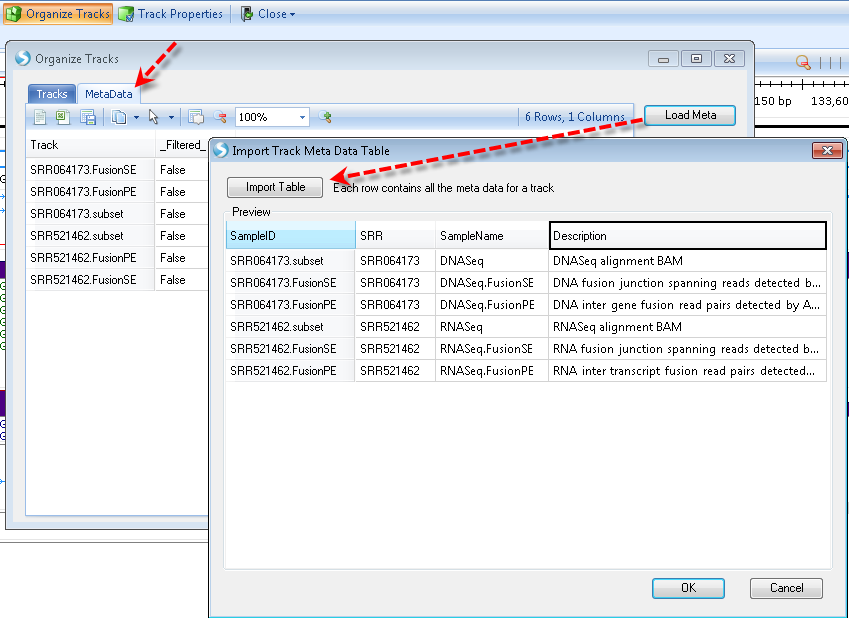Viewport: 849px width, 618px height.
Task: Select SRR521462.FusionSE in the Track column
Action: pos(90,280)
